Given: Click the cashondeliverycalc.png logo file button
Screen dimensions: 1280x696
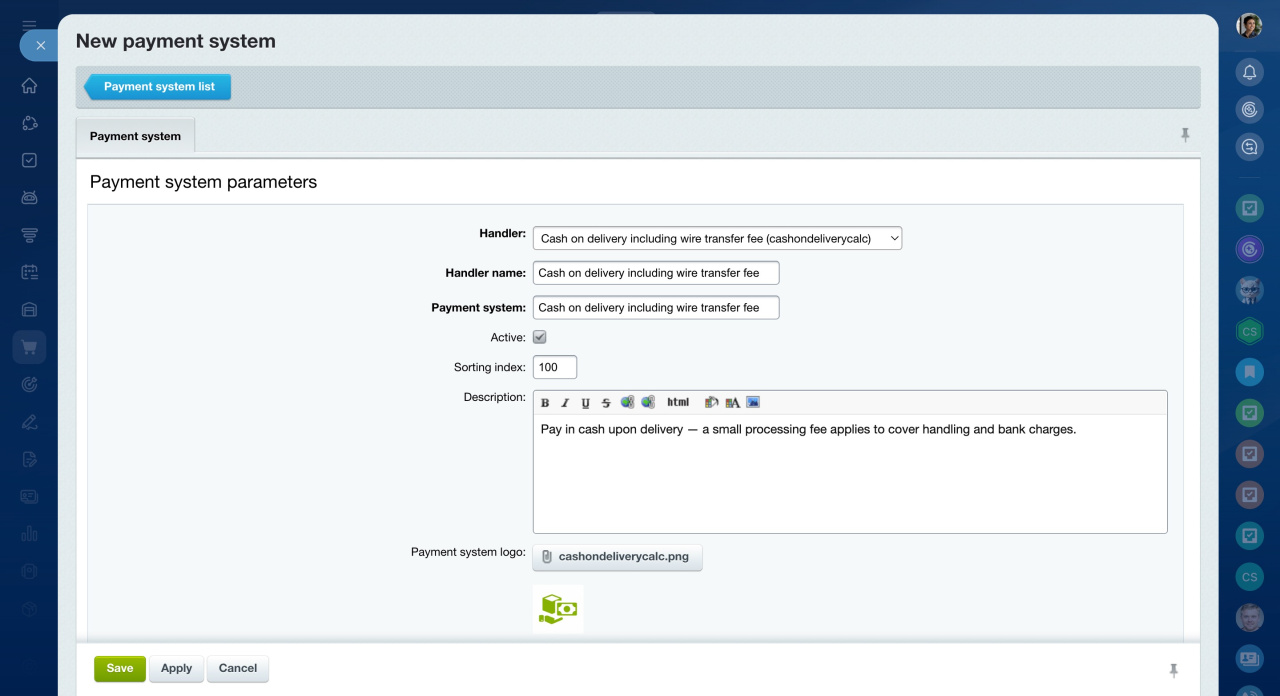Looking at the screenshot, I should [617, 557].
